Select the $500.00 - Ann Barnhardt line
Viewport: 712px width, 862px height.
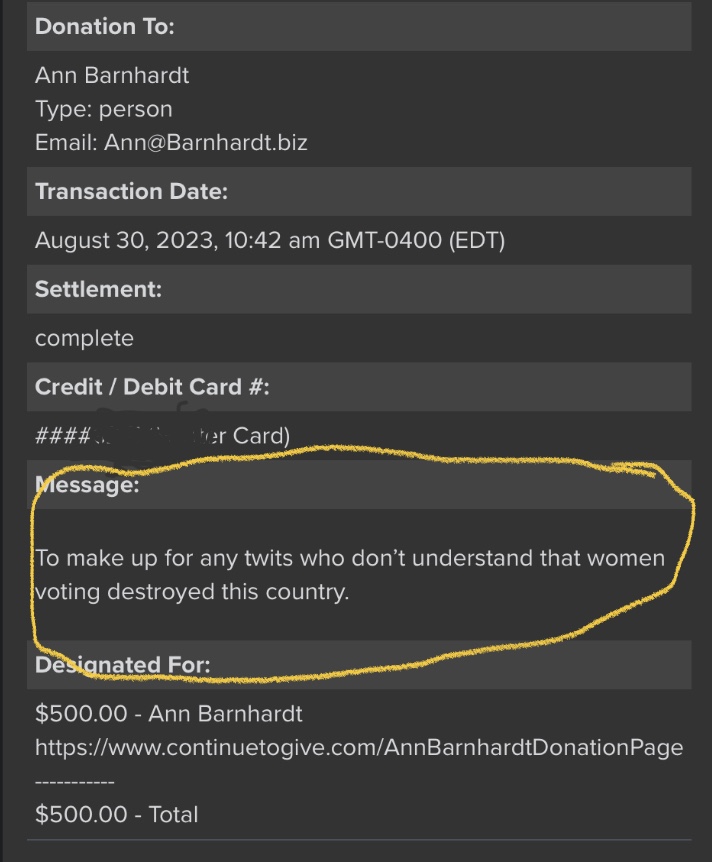coord(169,714)
